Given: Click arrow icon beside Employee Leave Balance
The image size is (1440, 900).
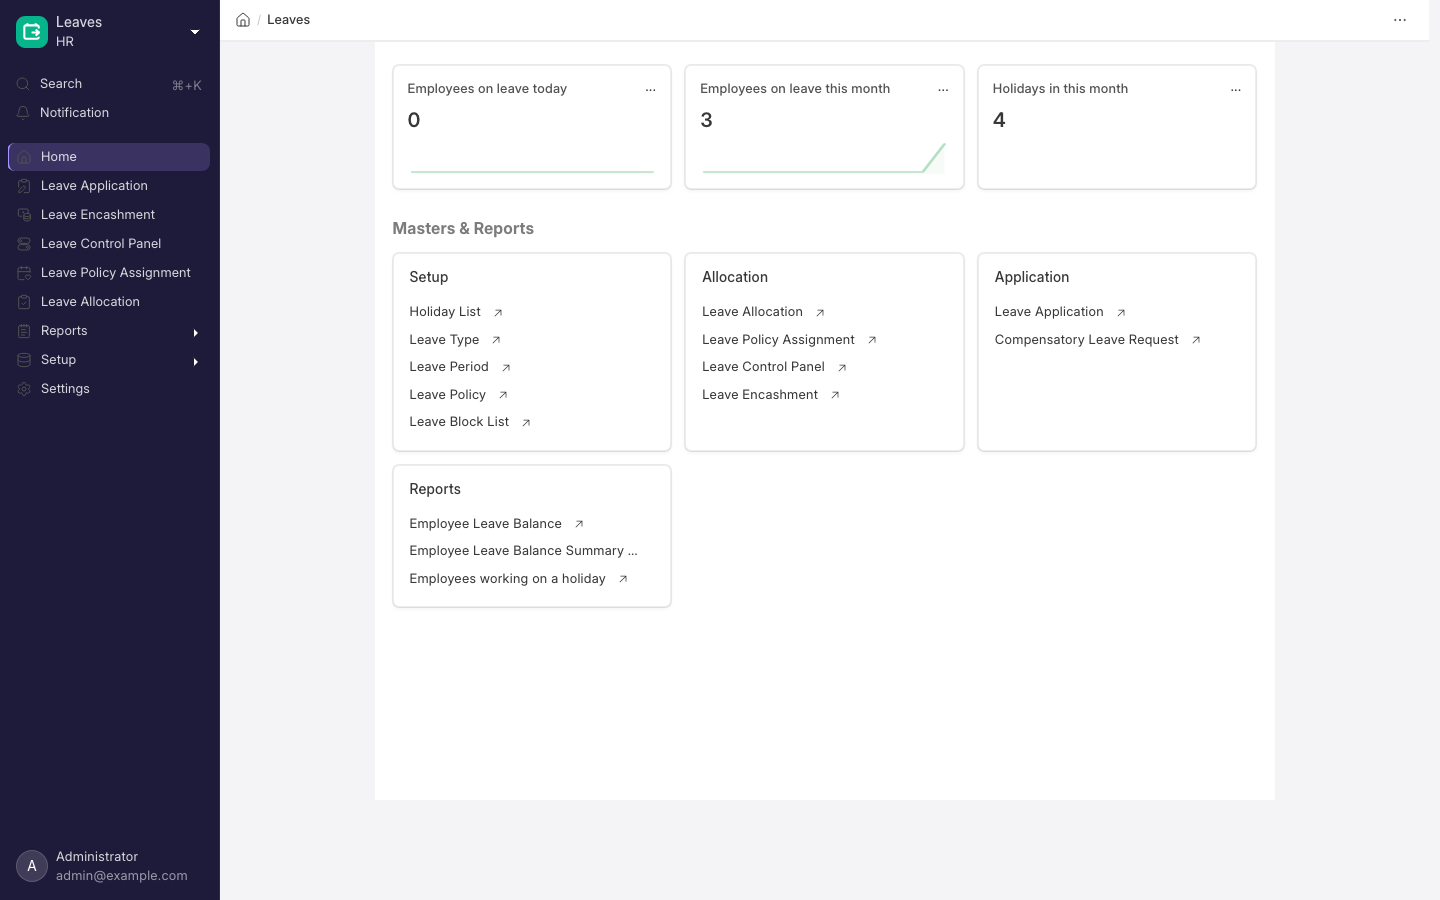Looking at the screenshot, I should coord(579,524).
